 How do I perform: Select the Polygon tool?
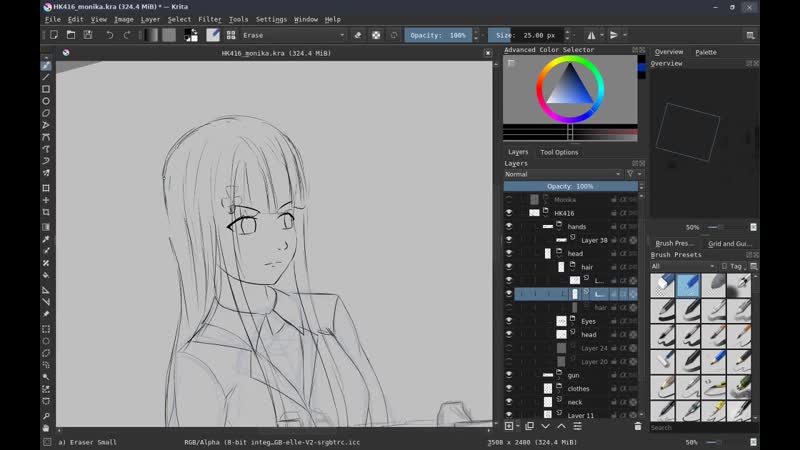tap(46, 113)
